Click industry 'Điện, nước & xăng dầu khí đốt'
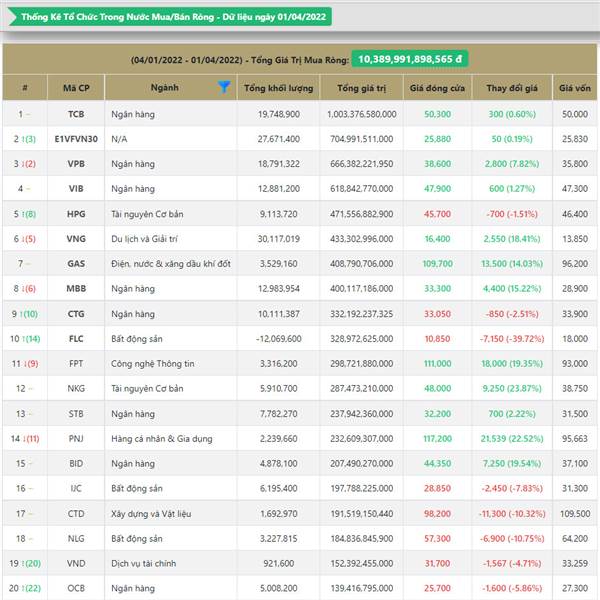The height and width of the screenshot is (600, 600). [171, 264]
